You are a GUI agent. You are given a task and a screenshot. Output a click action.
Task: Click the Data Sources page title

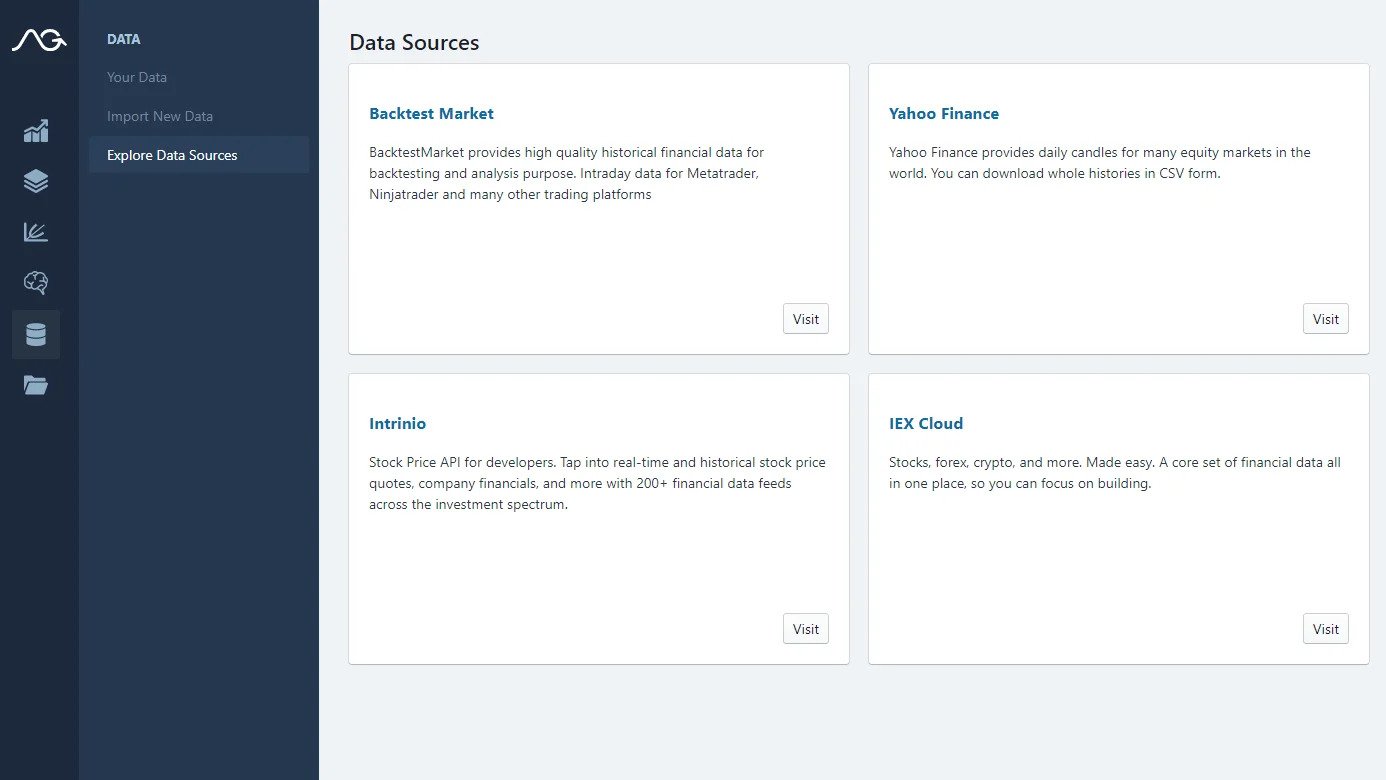click(414, 42)
